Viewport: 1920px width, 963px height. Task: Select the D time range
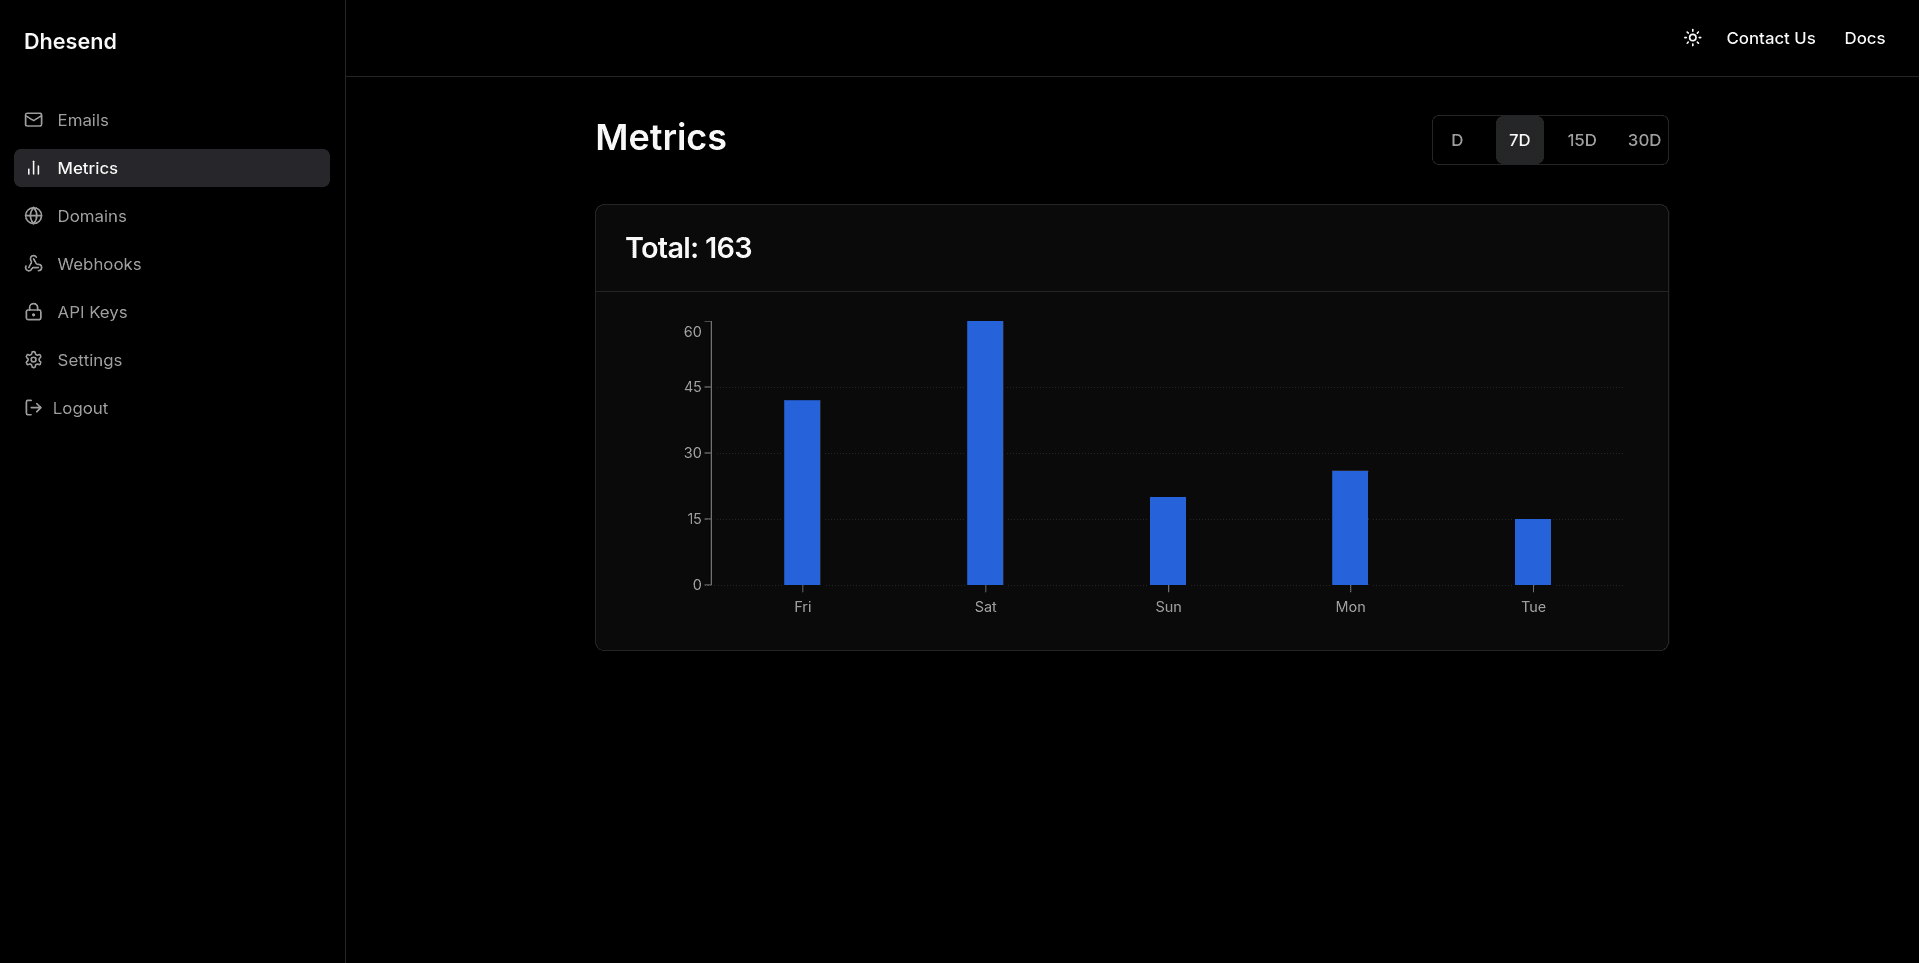click(x=1457, y=140)
